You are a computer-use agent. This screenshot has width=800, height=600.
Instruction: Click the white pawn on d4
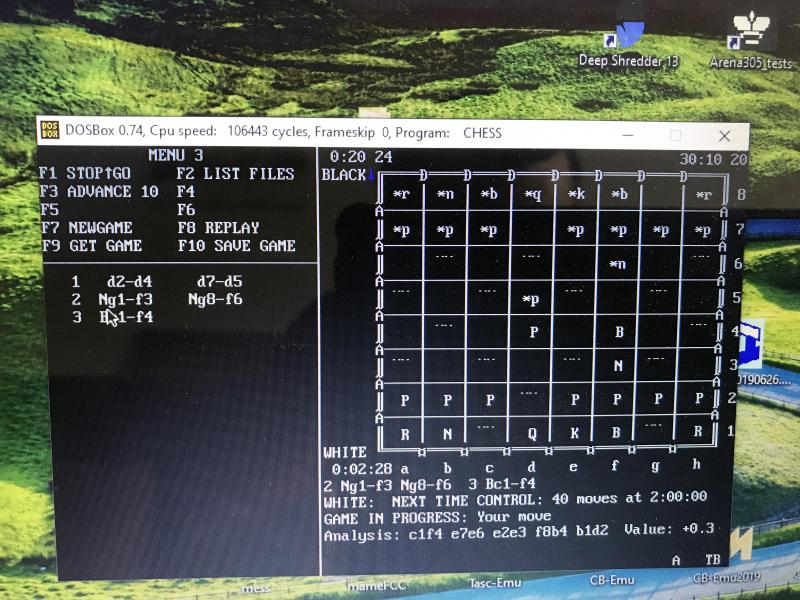click(x=533, y=331)
